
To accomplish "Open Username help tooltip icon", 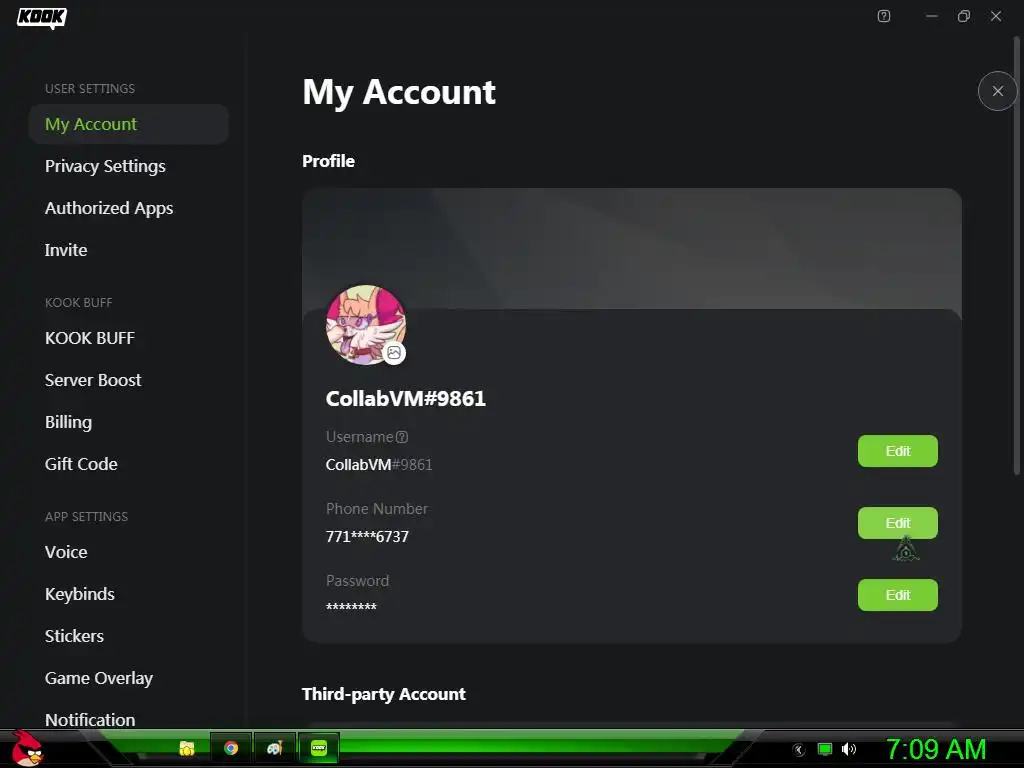I will click(x=402, y=437).
